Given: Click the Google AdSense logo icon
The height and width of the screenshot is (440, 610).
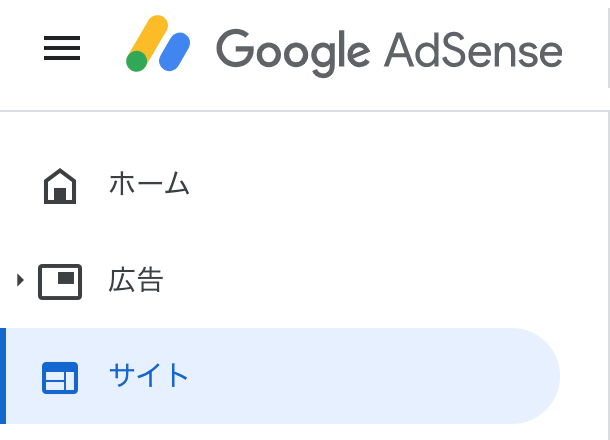Looking at the screenshot, I should pos(158,43).
